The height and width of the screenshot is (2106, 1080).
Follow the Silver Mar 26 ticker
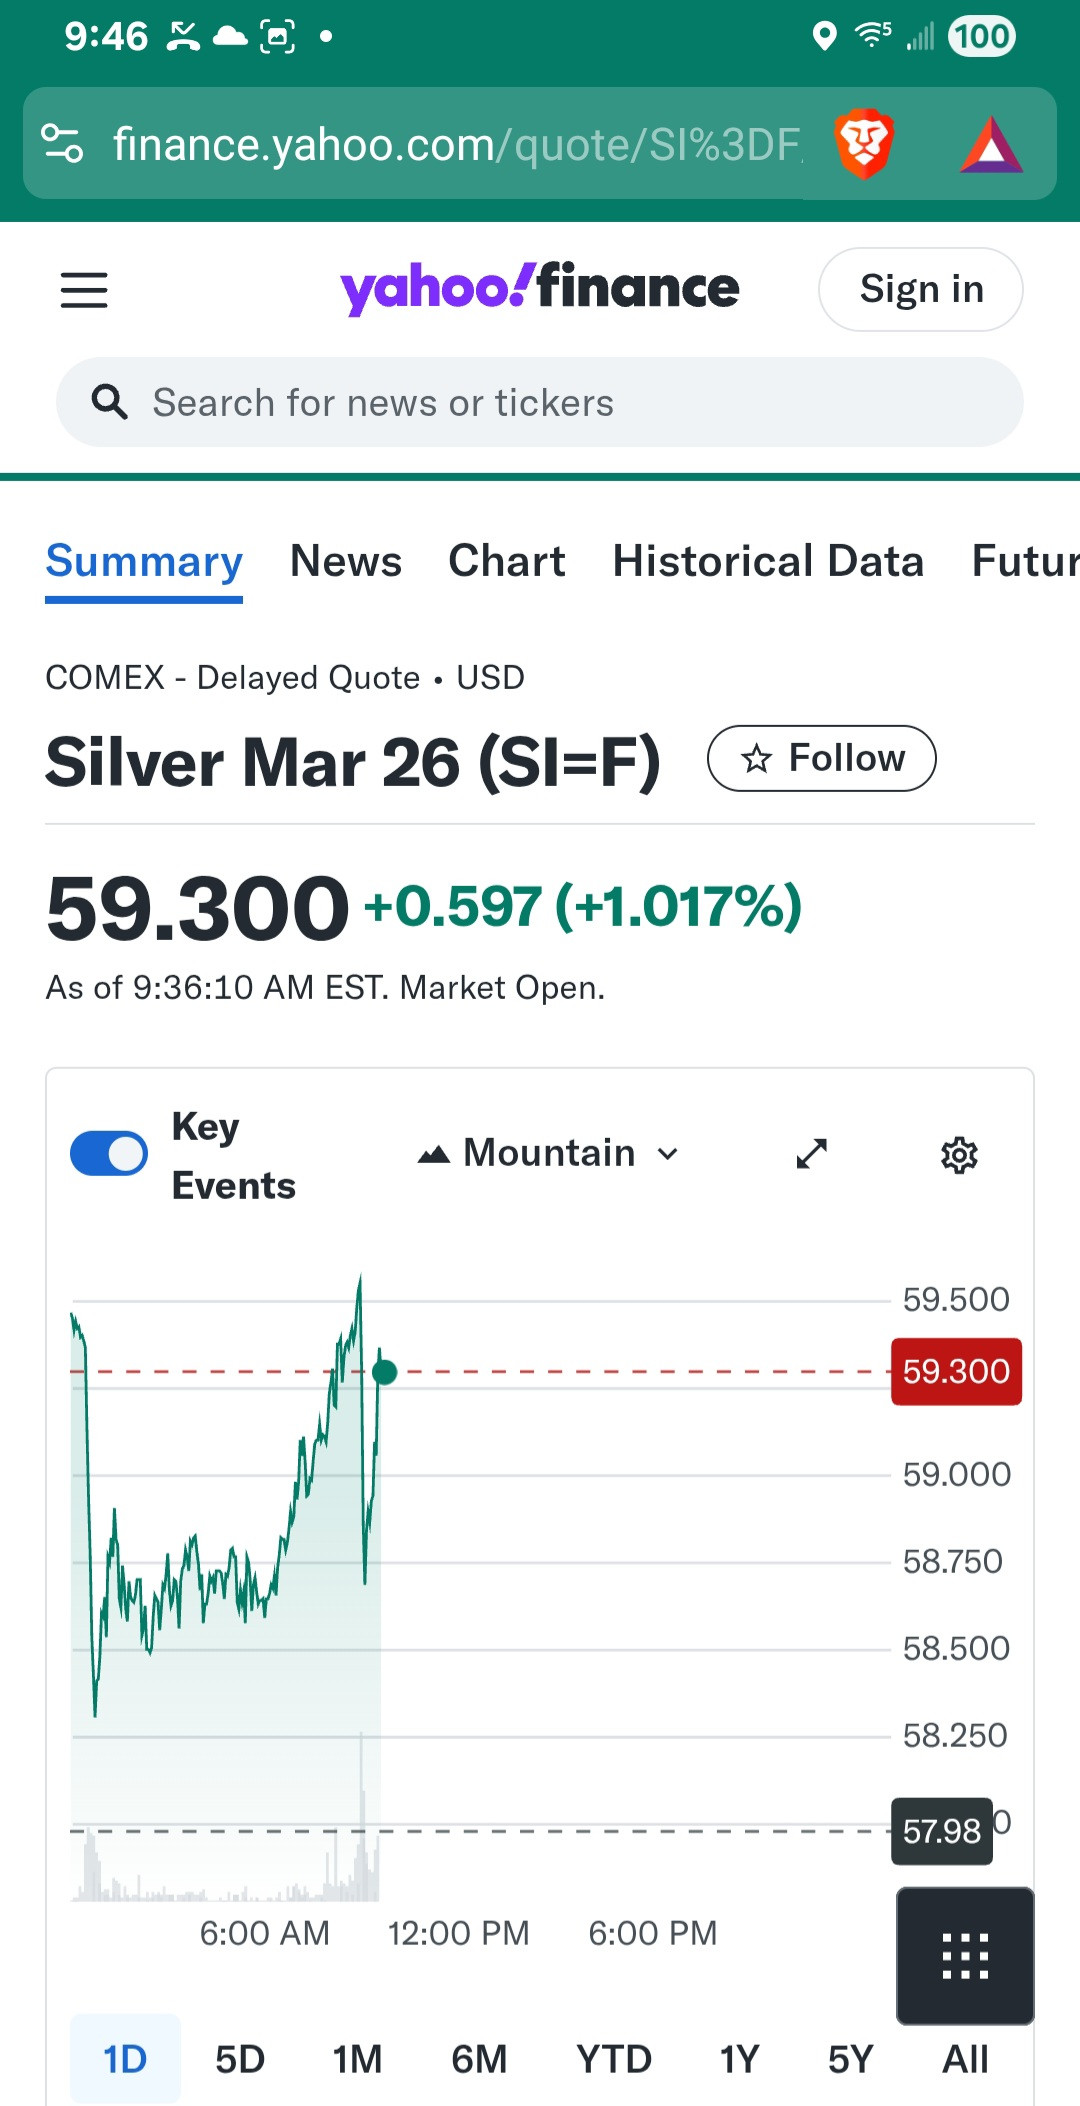821,758
